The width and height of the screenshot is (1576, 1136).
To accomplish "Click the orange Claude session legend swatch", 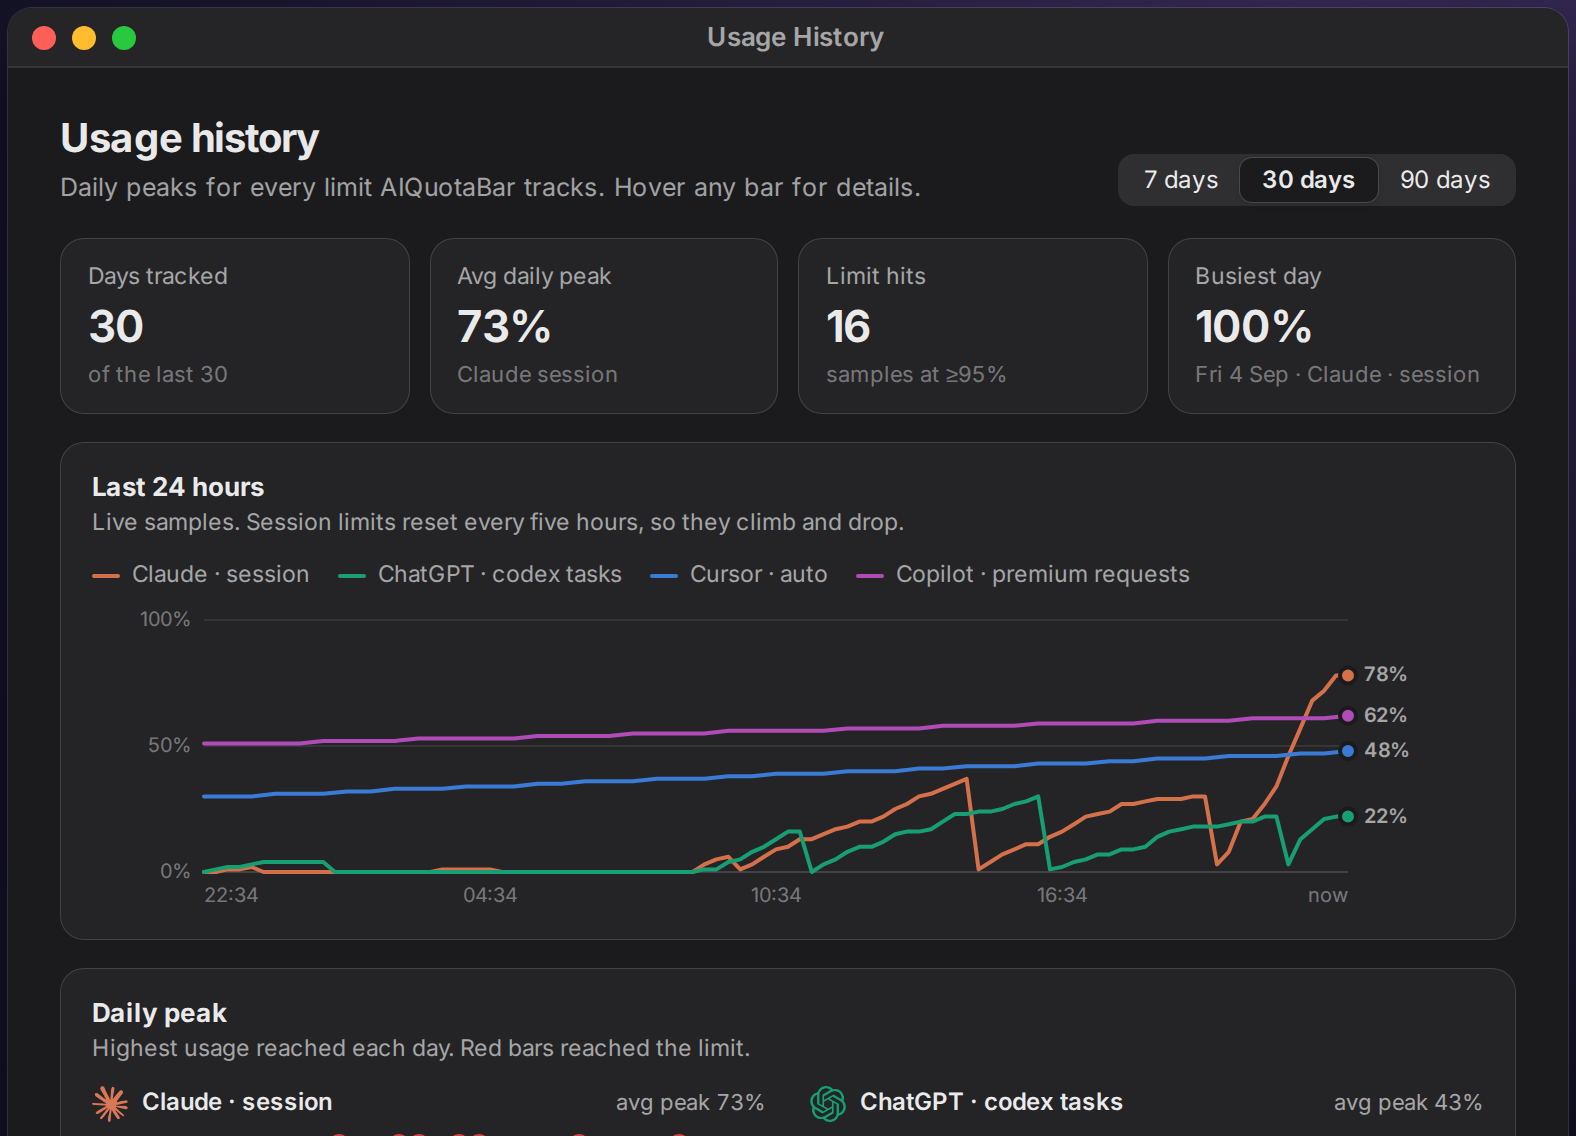I will [x=106, y=576].
